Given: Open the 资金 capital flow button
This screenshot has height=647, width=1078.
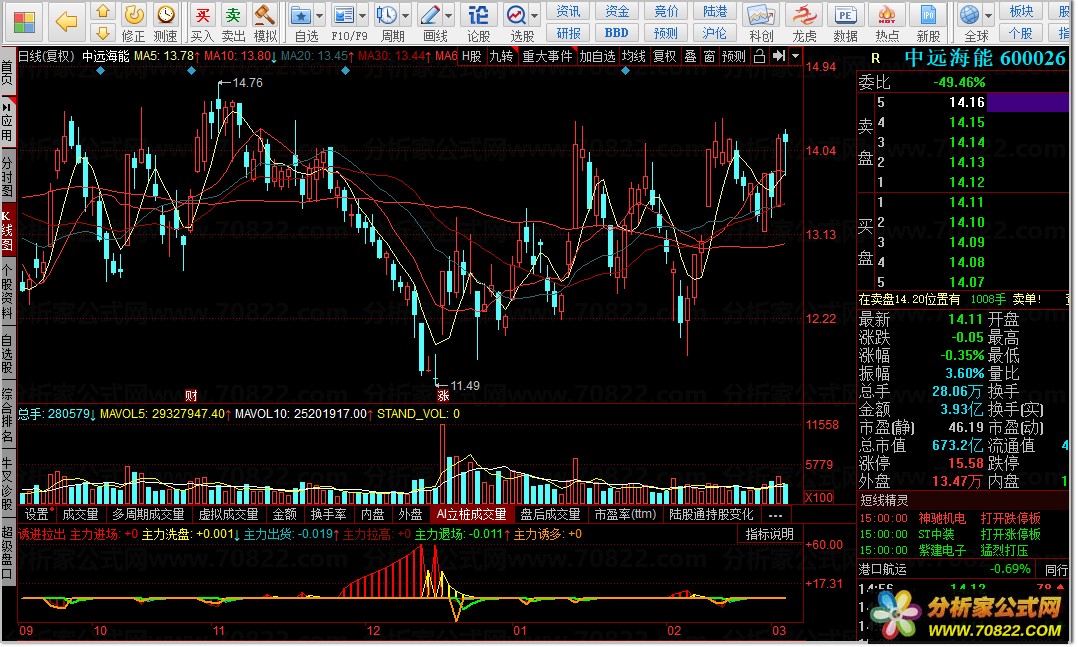Looking at the screenshot, I should (x=617, y=12).
